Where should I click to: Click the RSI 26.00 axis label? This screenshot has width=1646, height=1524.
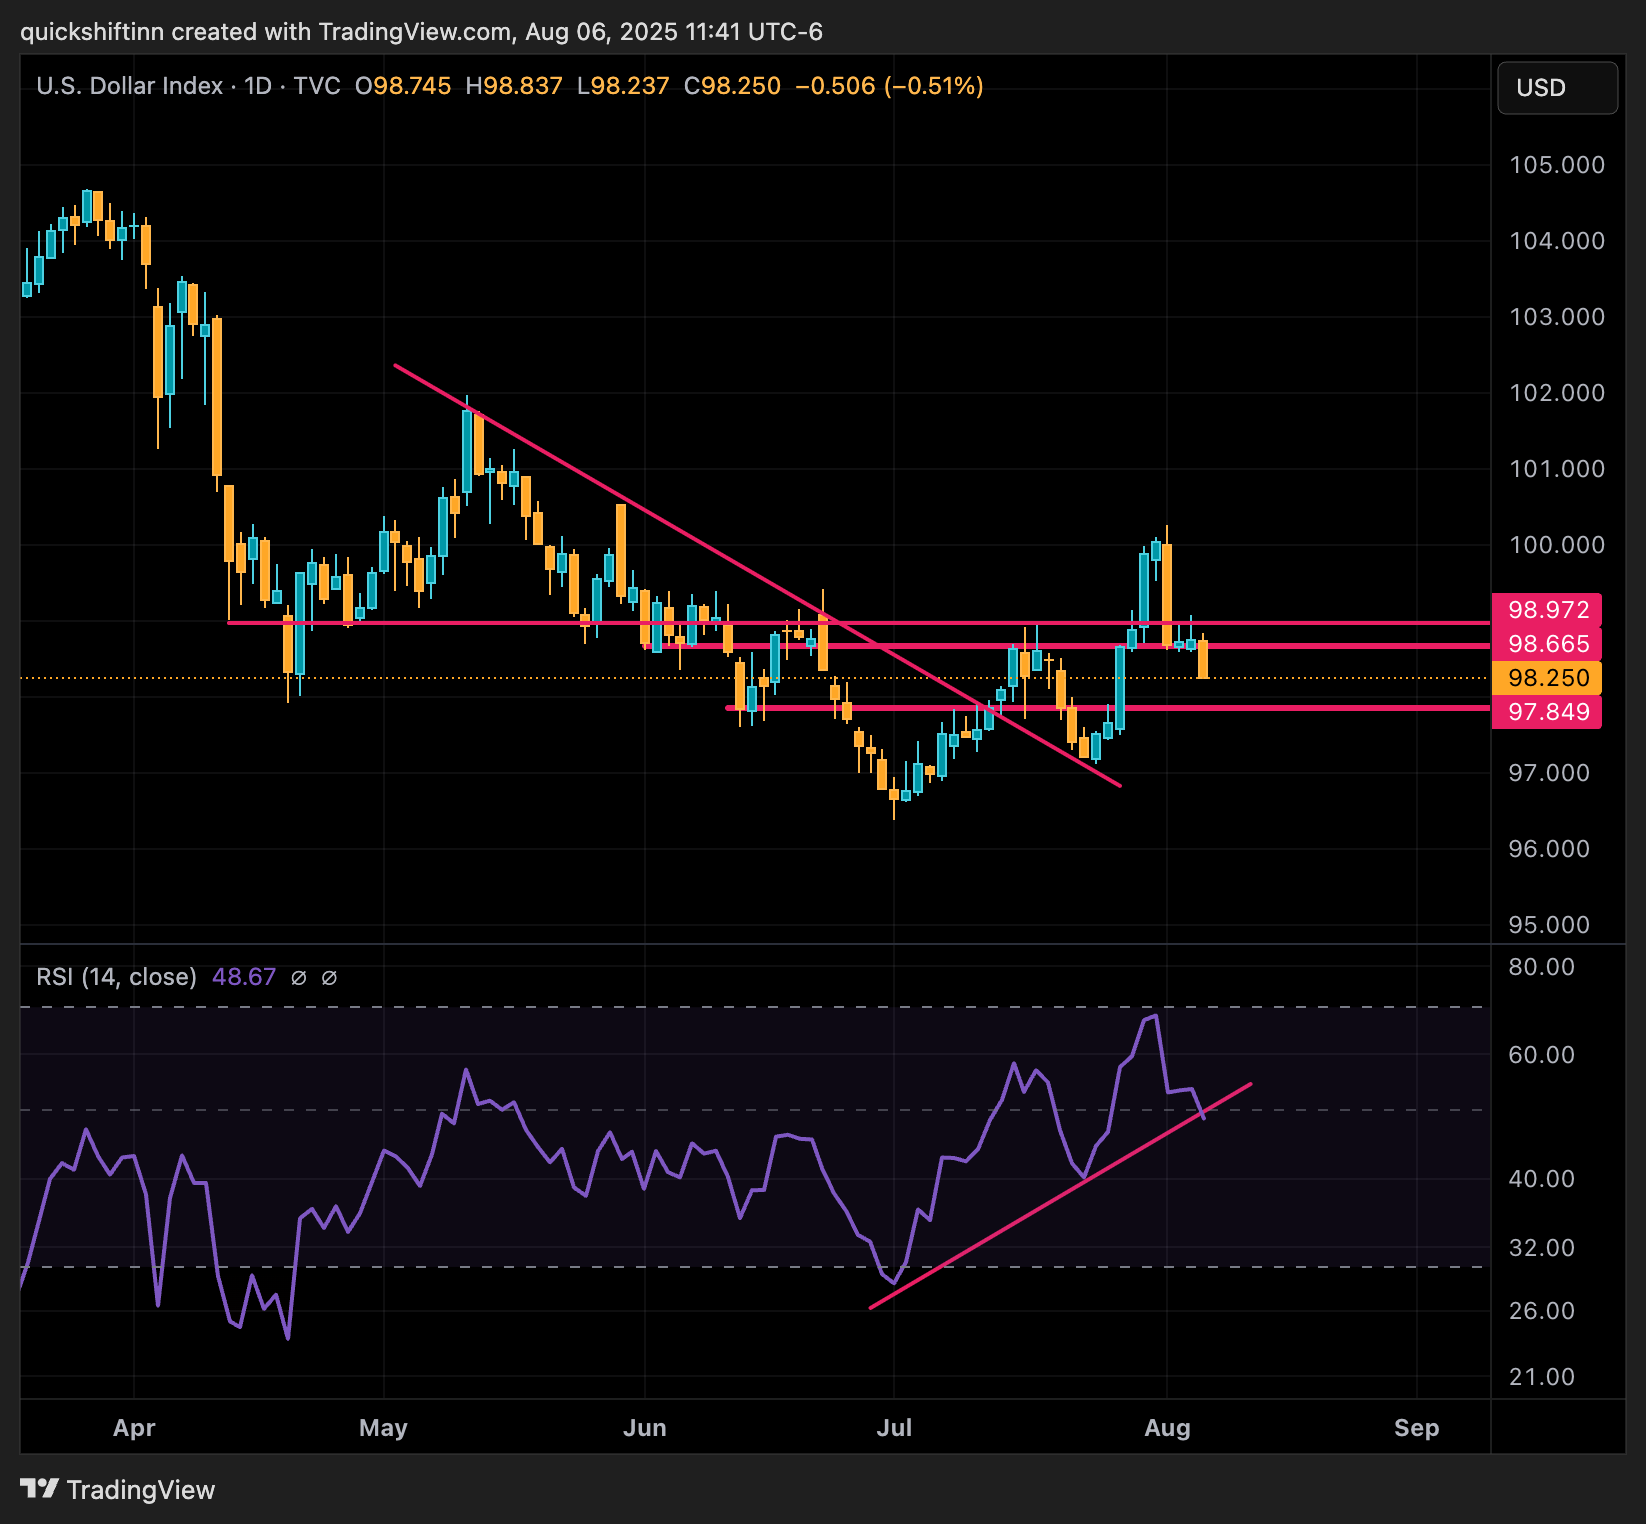pos(1542,1311)
